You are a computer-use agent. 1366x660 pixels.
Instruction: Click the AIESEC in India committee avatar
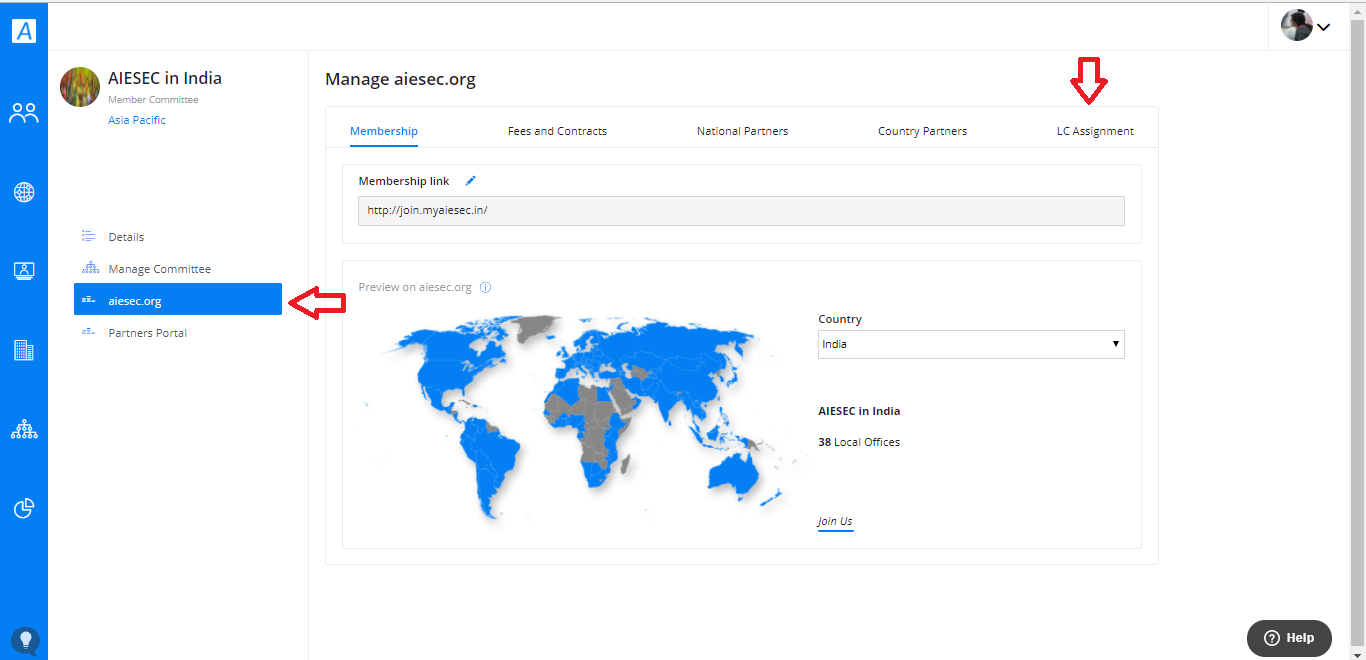pos(80,87)
